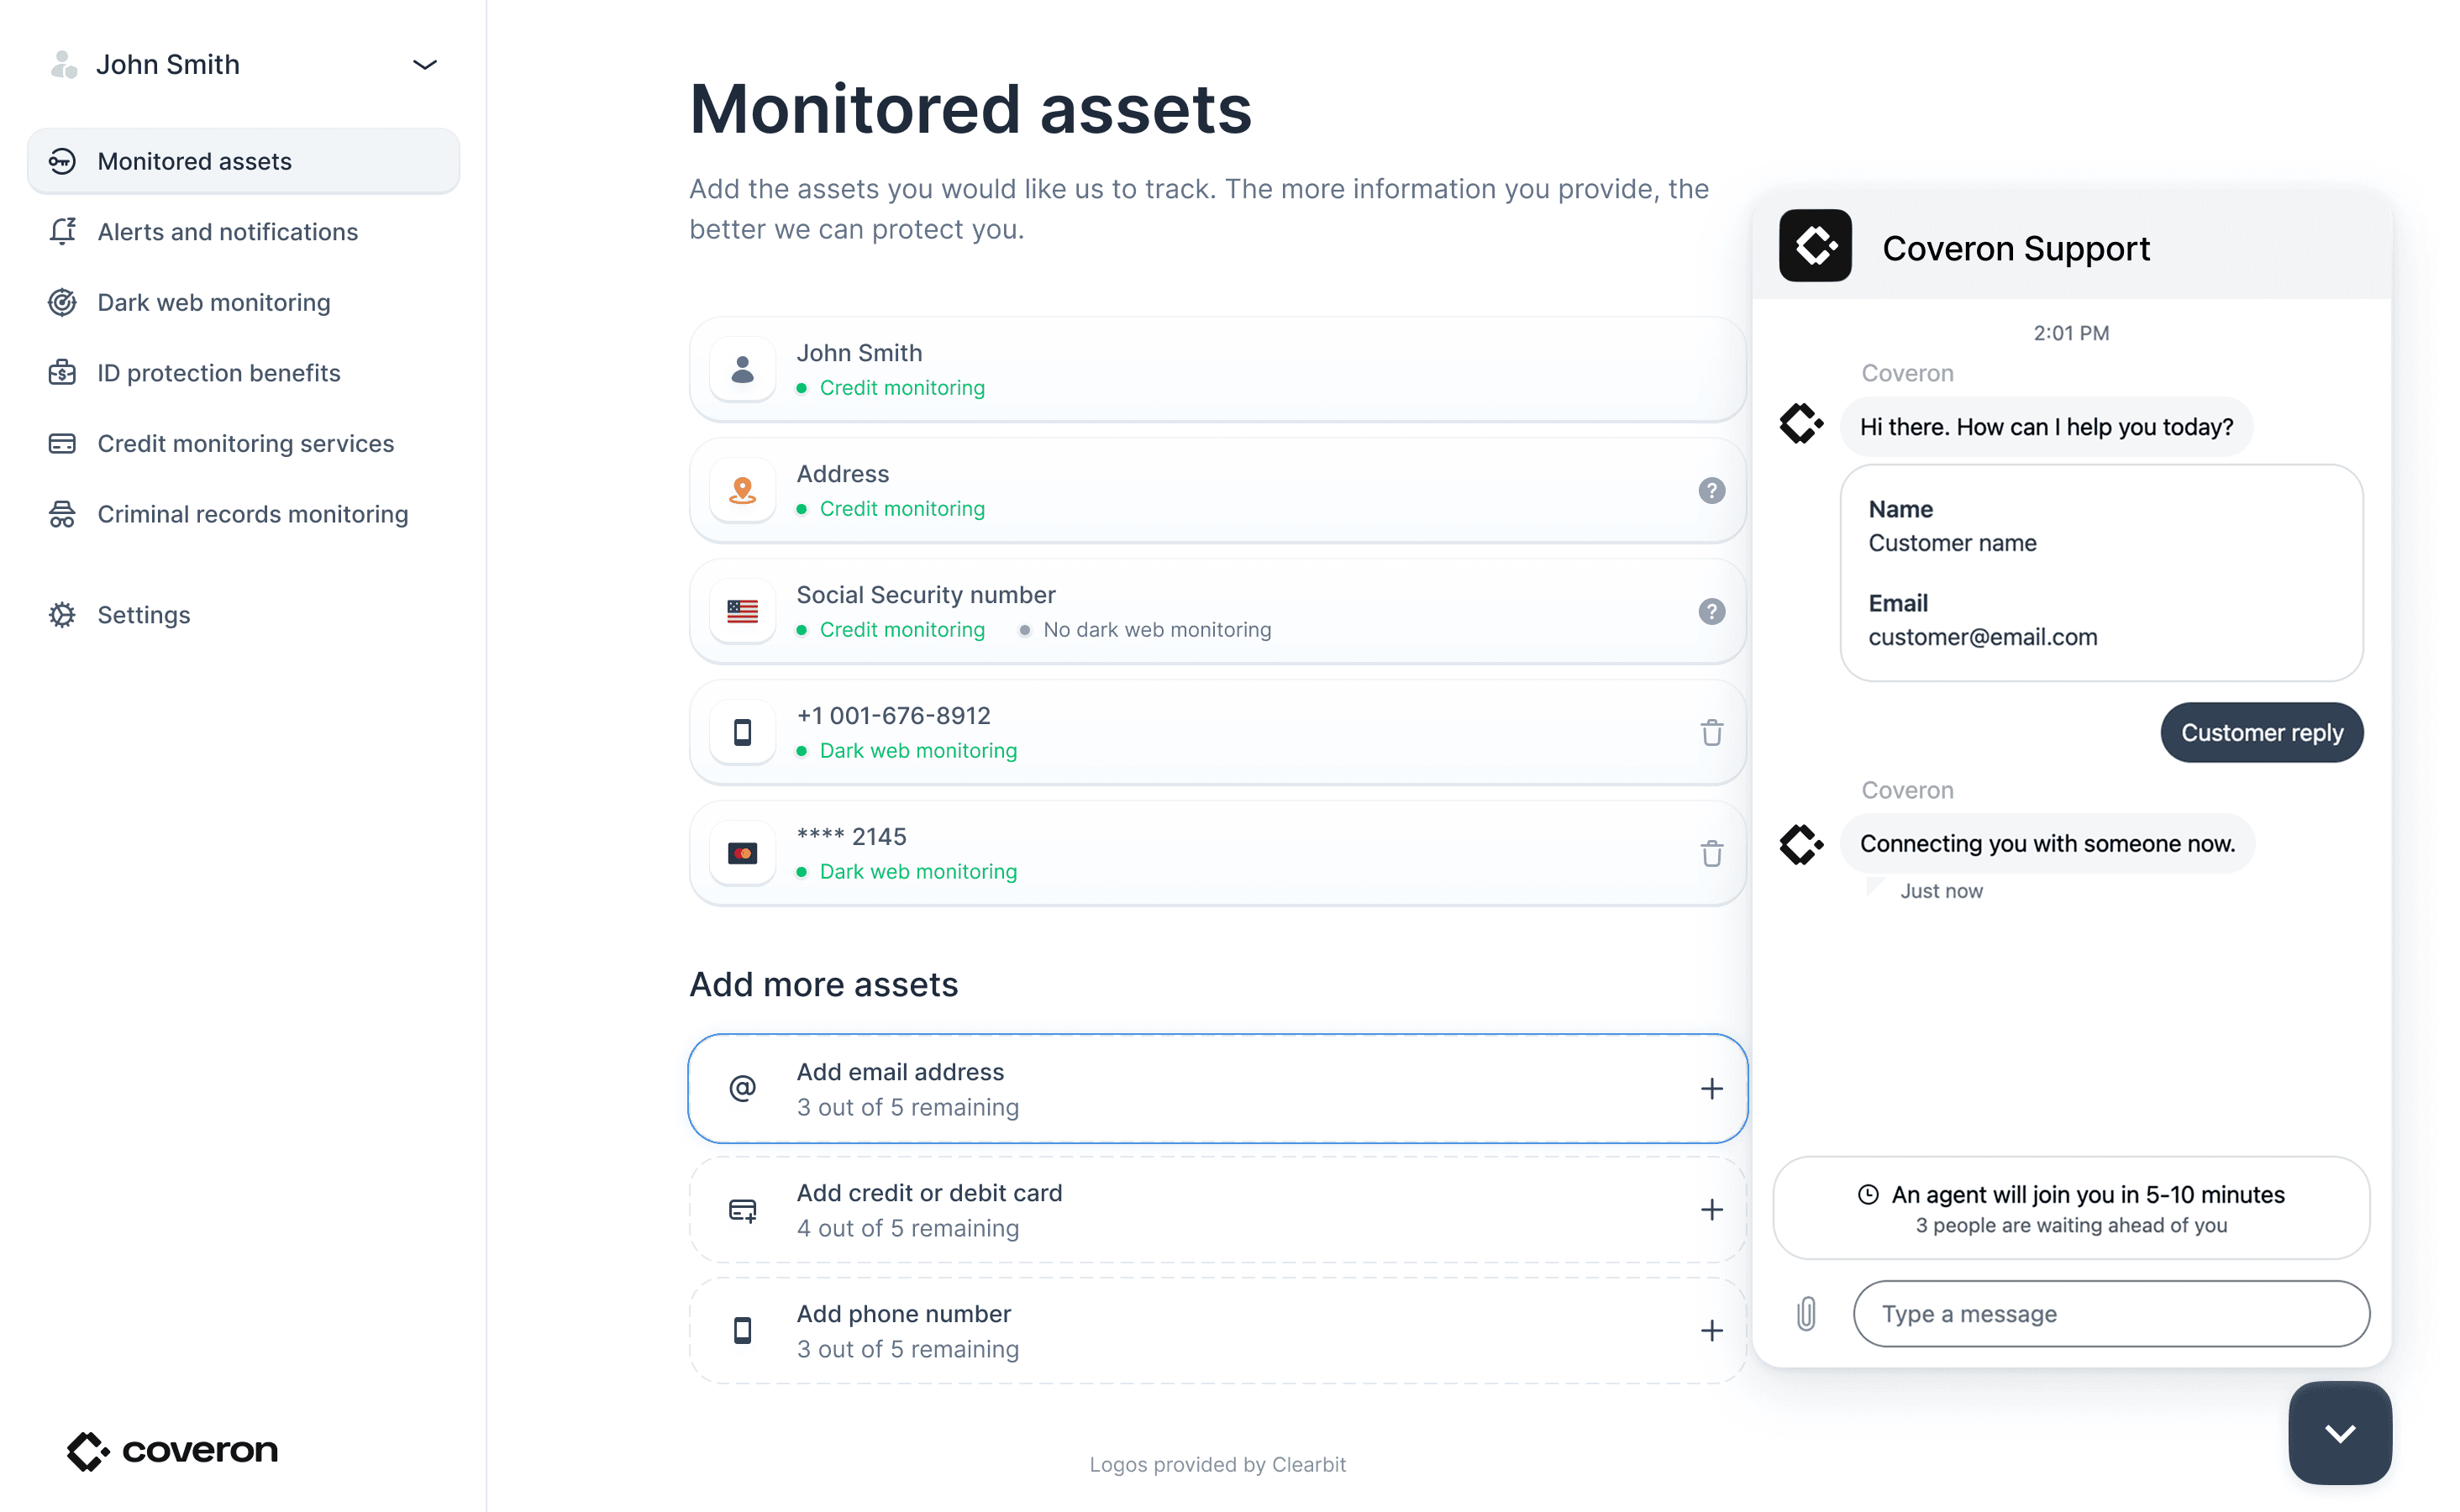The image size is (2460, 1512).
Task: Open Dark web monitoring section
Action: 213,302
